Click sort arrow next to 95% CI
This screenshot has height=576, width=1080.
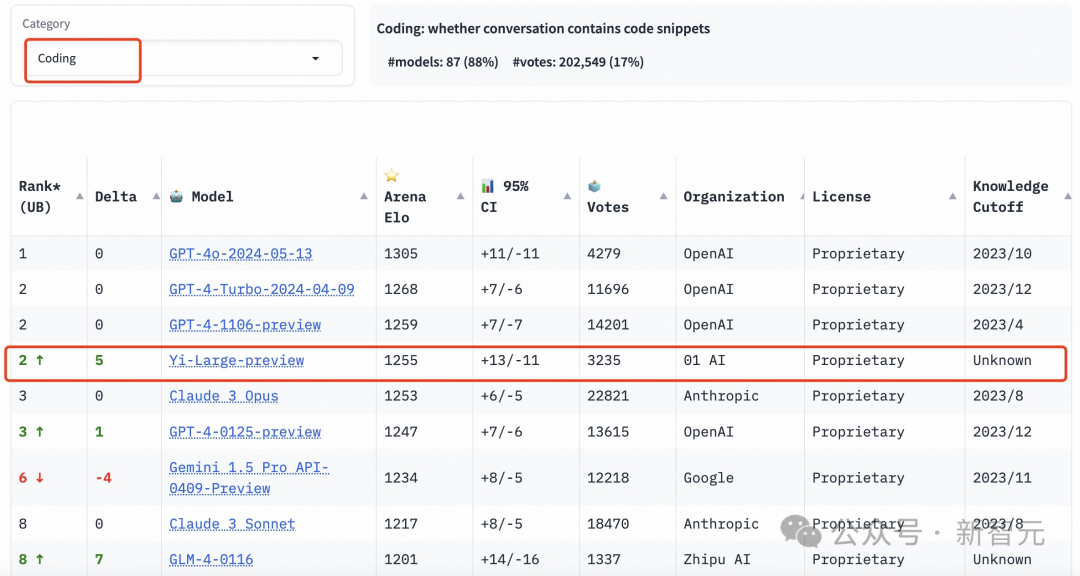pos(568,196)
